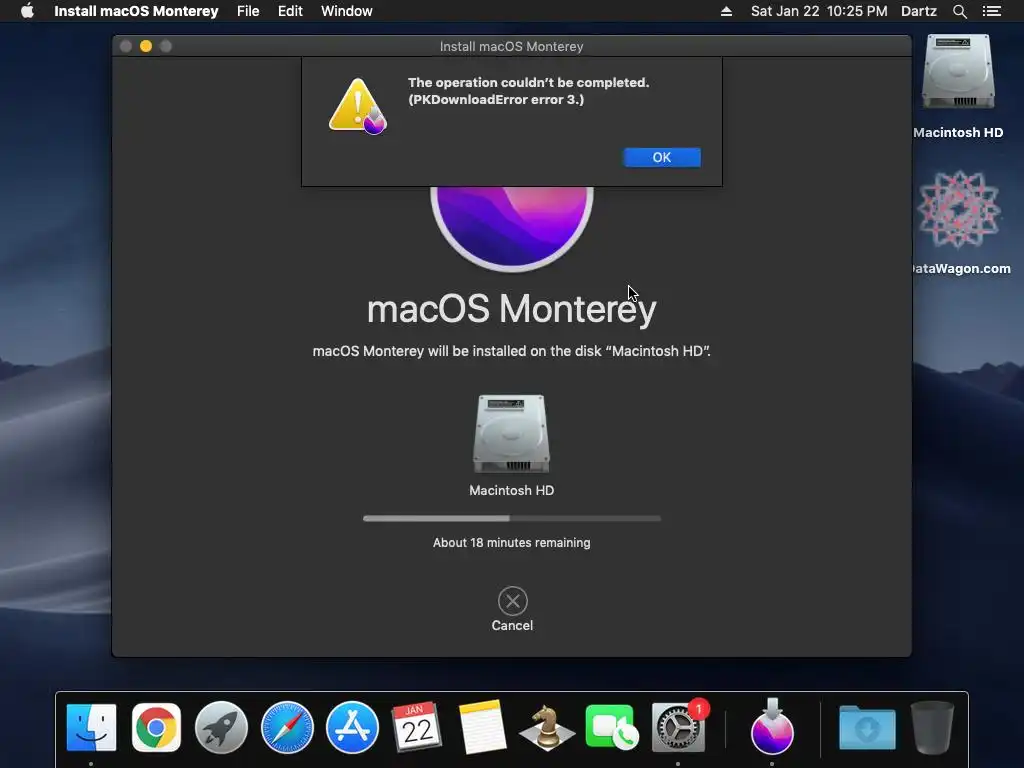Click 'PKDownloadError error 3' message text

pyautogui.click(x=496, y=100)
